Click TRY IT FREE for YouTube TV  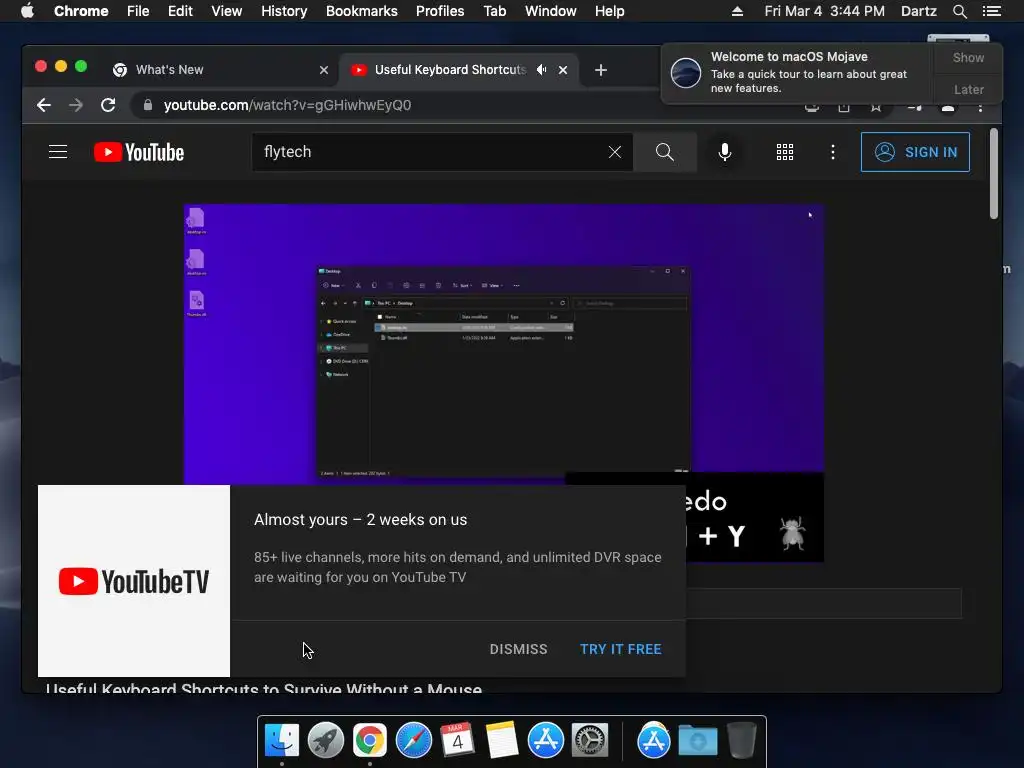click(620, 649)
